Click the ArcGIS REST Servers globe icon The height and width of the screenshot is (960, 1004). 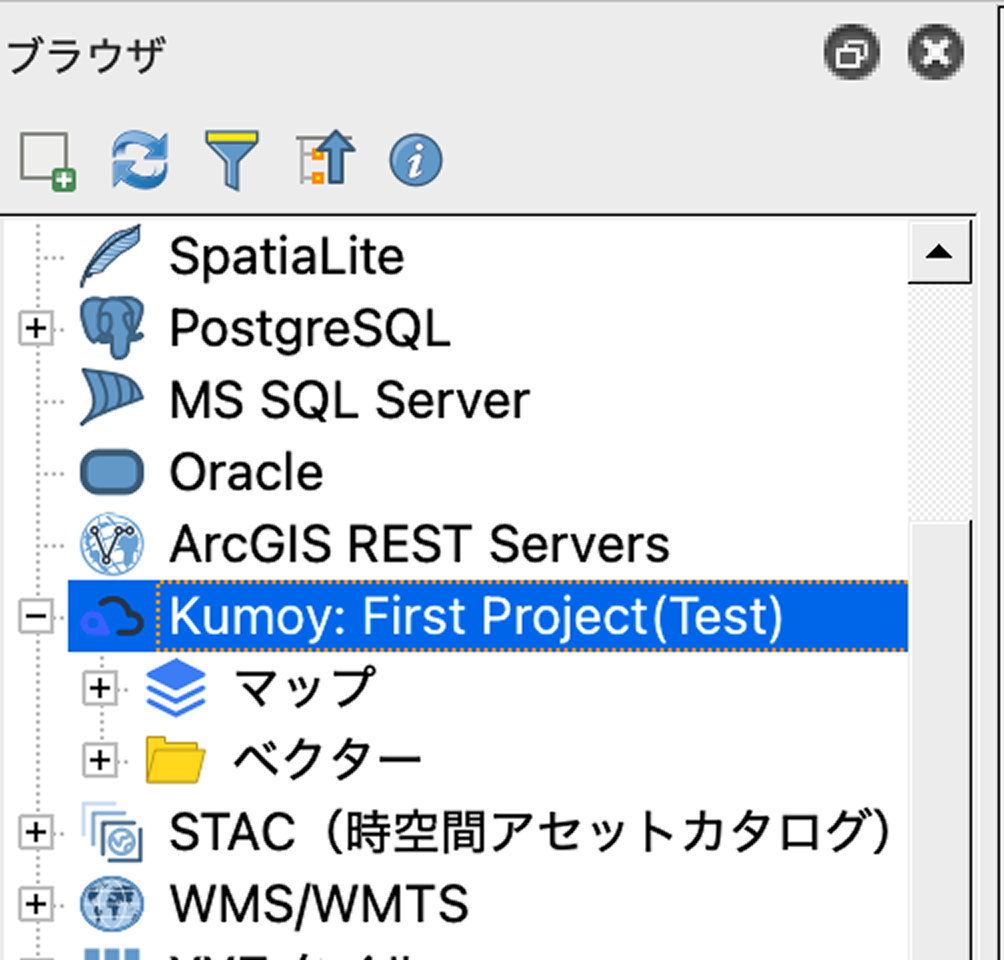point(112,543)
